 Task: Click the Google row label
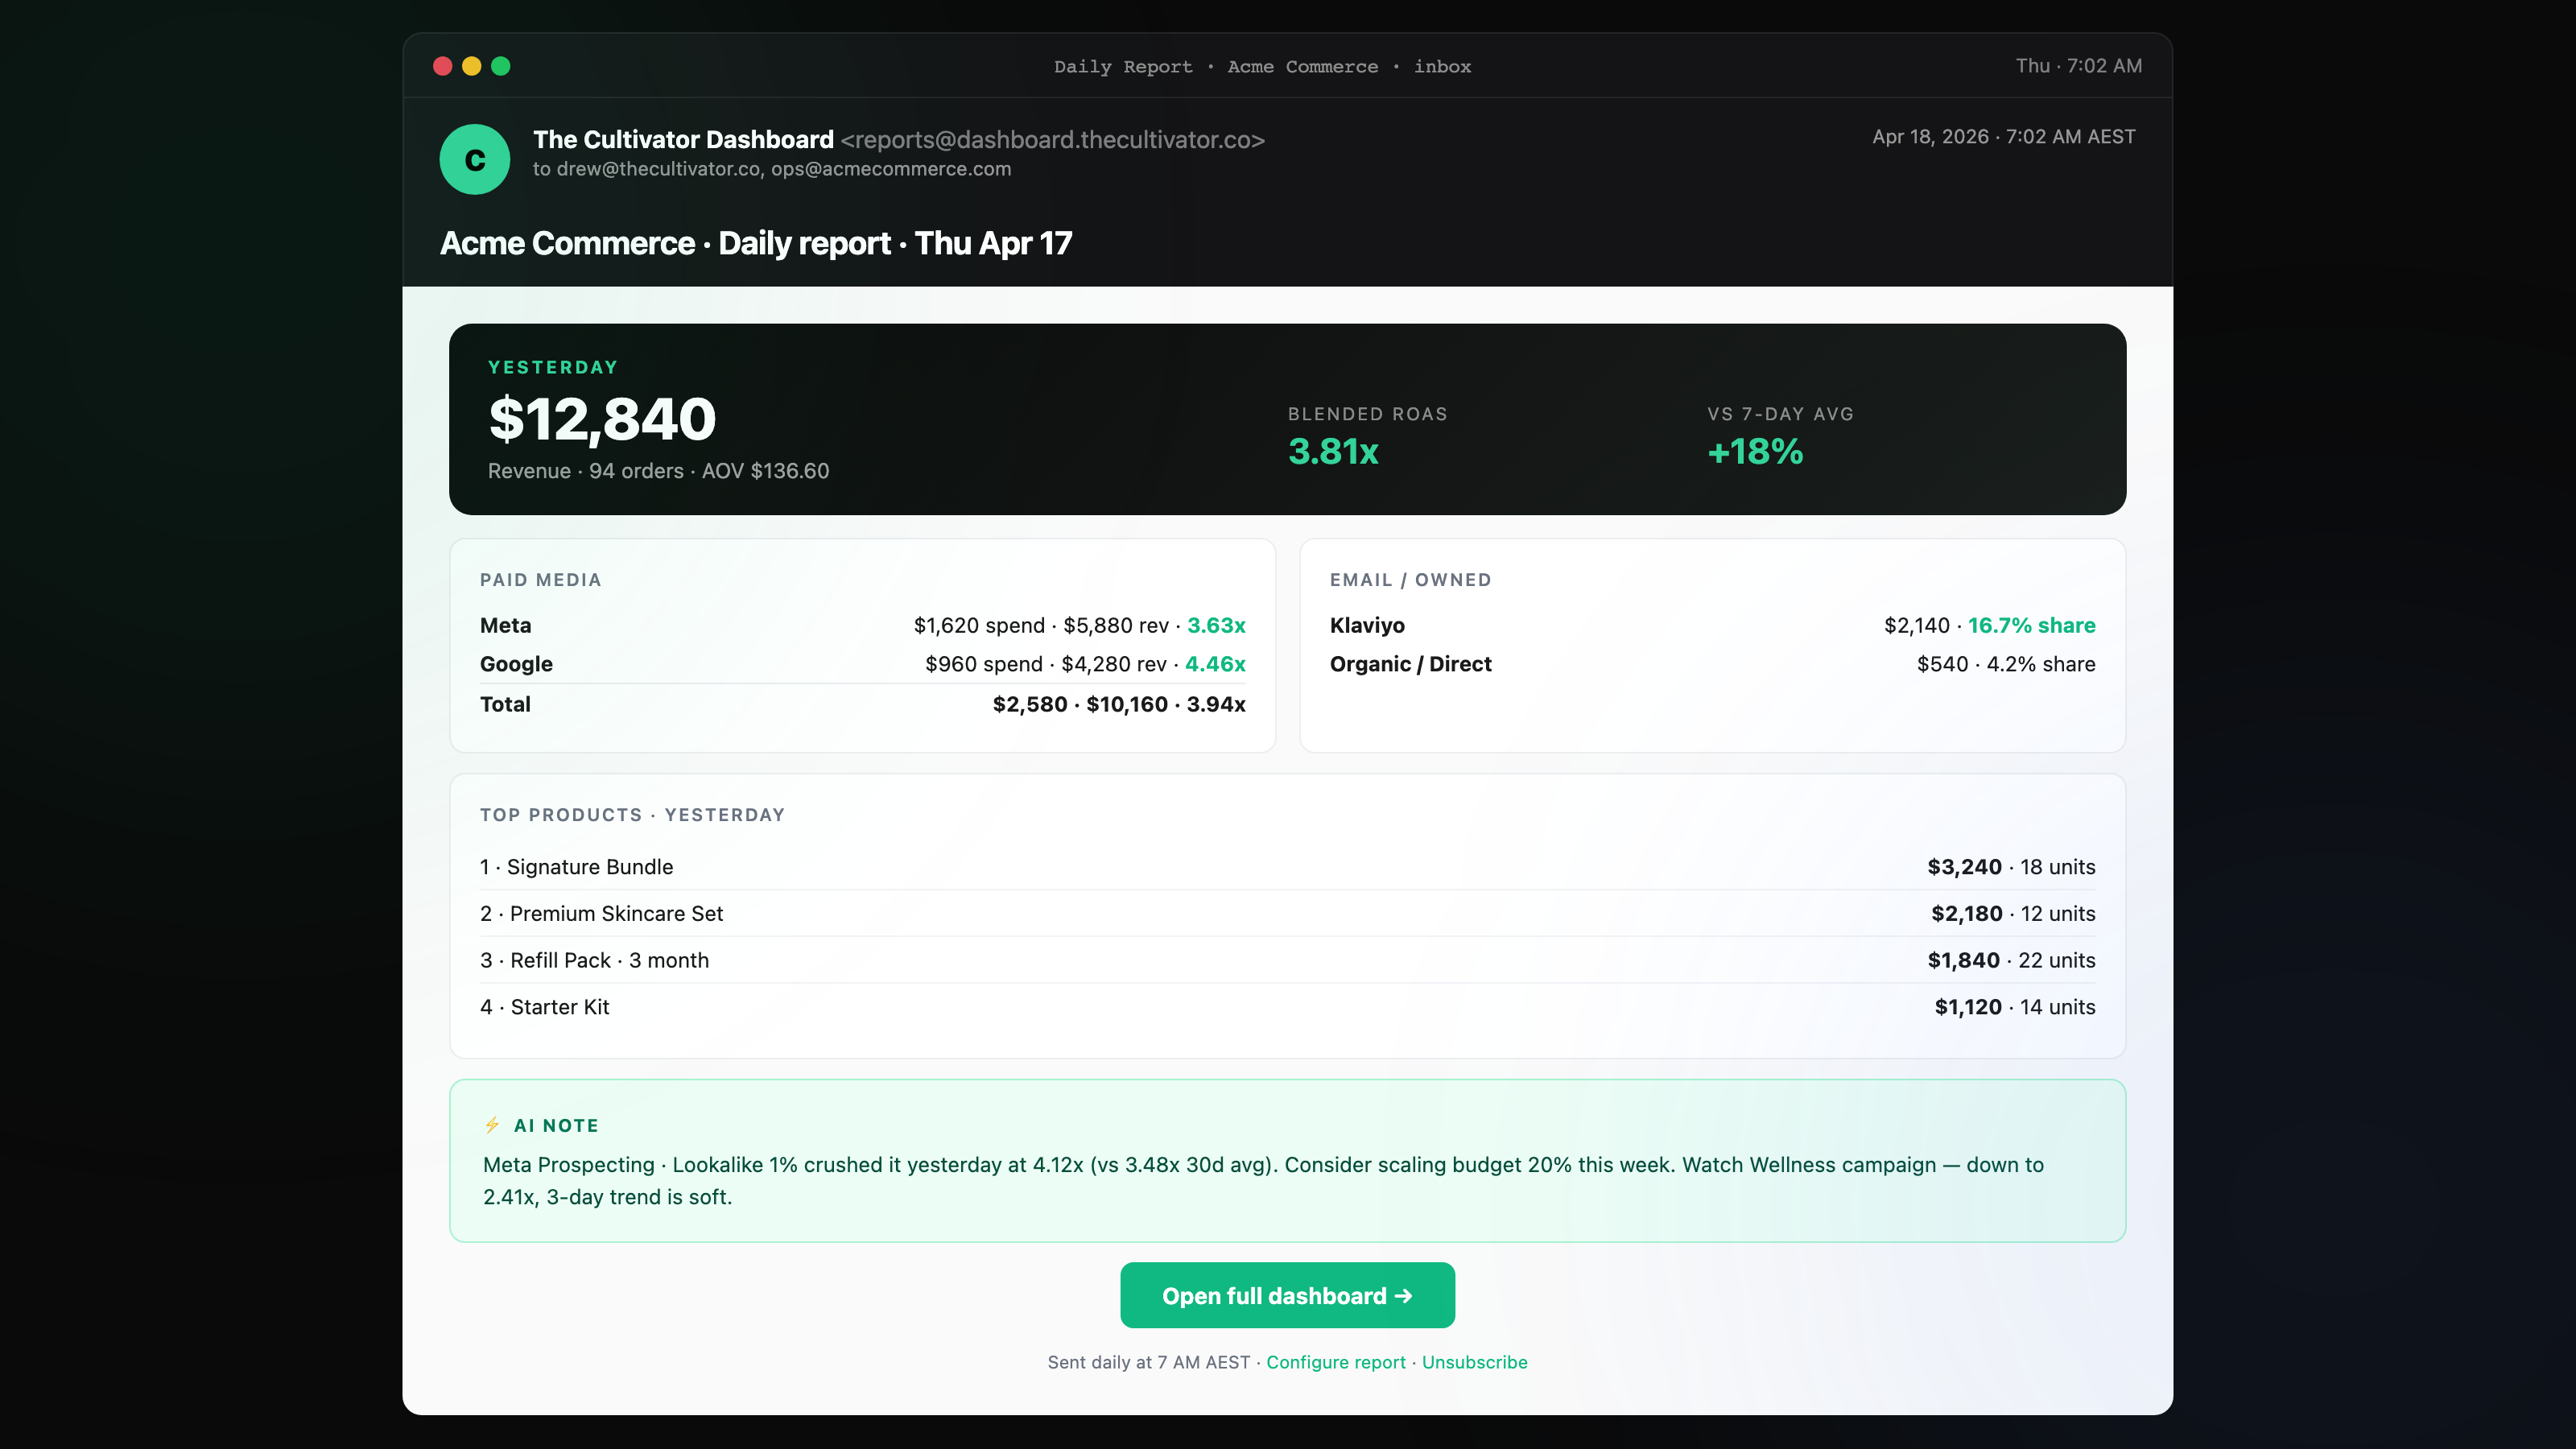[516, 664]
